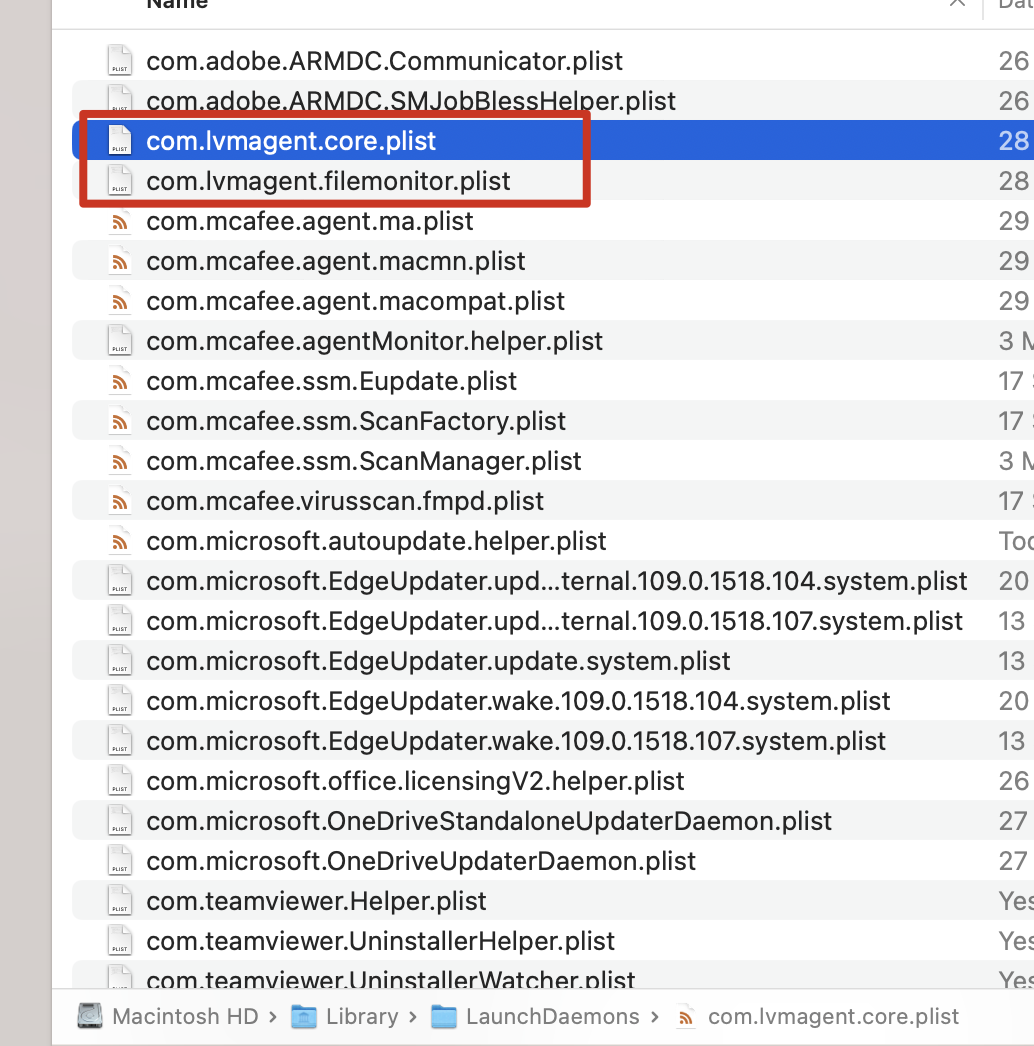The image size is (1034, 1046).
Task: Toggle sort order arrow in Name column header
Action: 957,3
